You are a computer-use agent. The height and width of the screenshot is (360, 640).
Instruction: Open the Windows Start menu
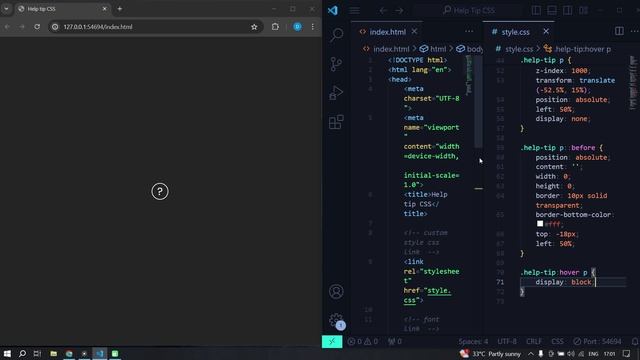[x=7, y=353]
